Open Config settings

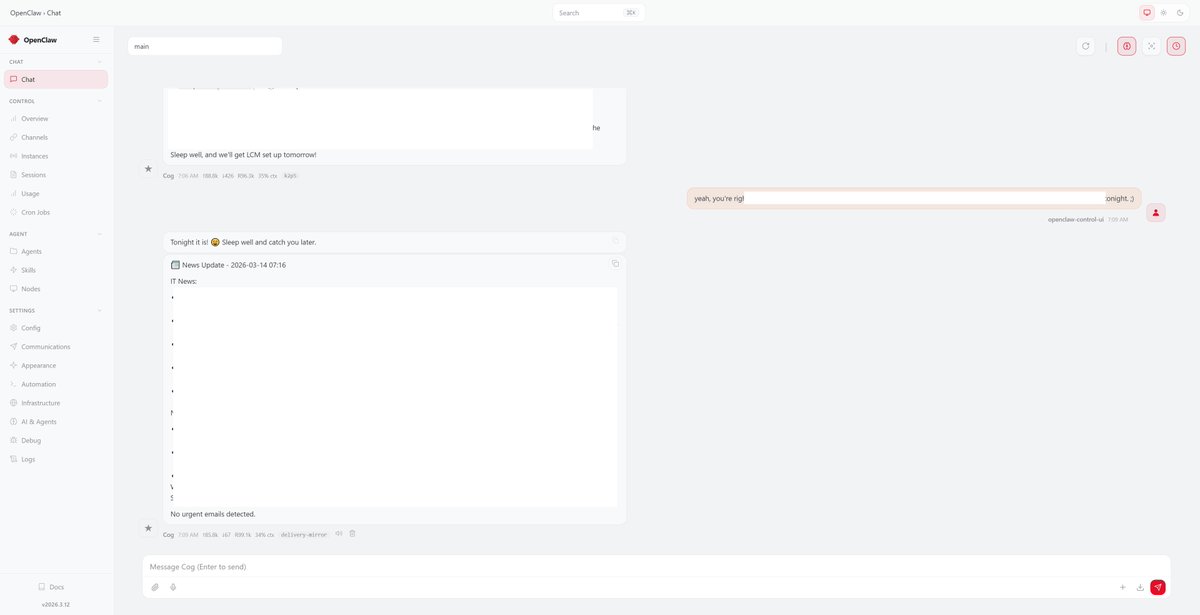pos(56,328)
